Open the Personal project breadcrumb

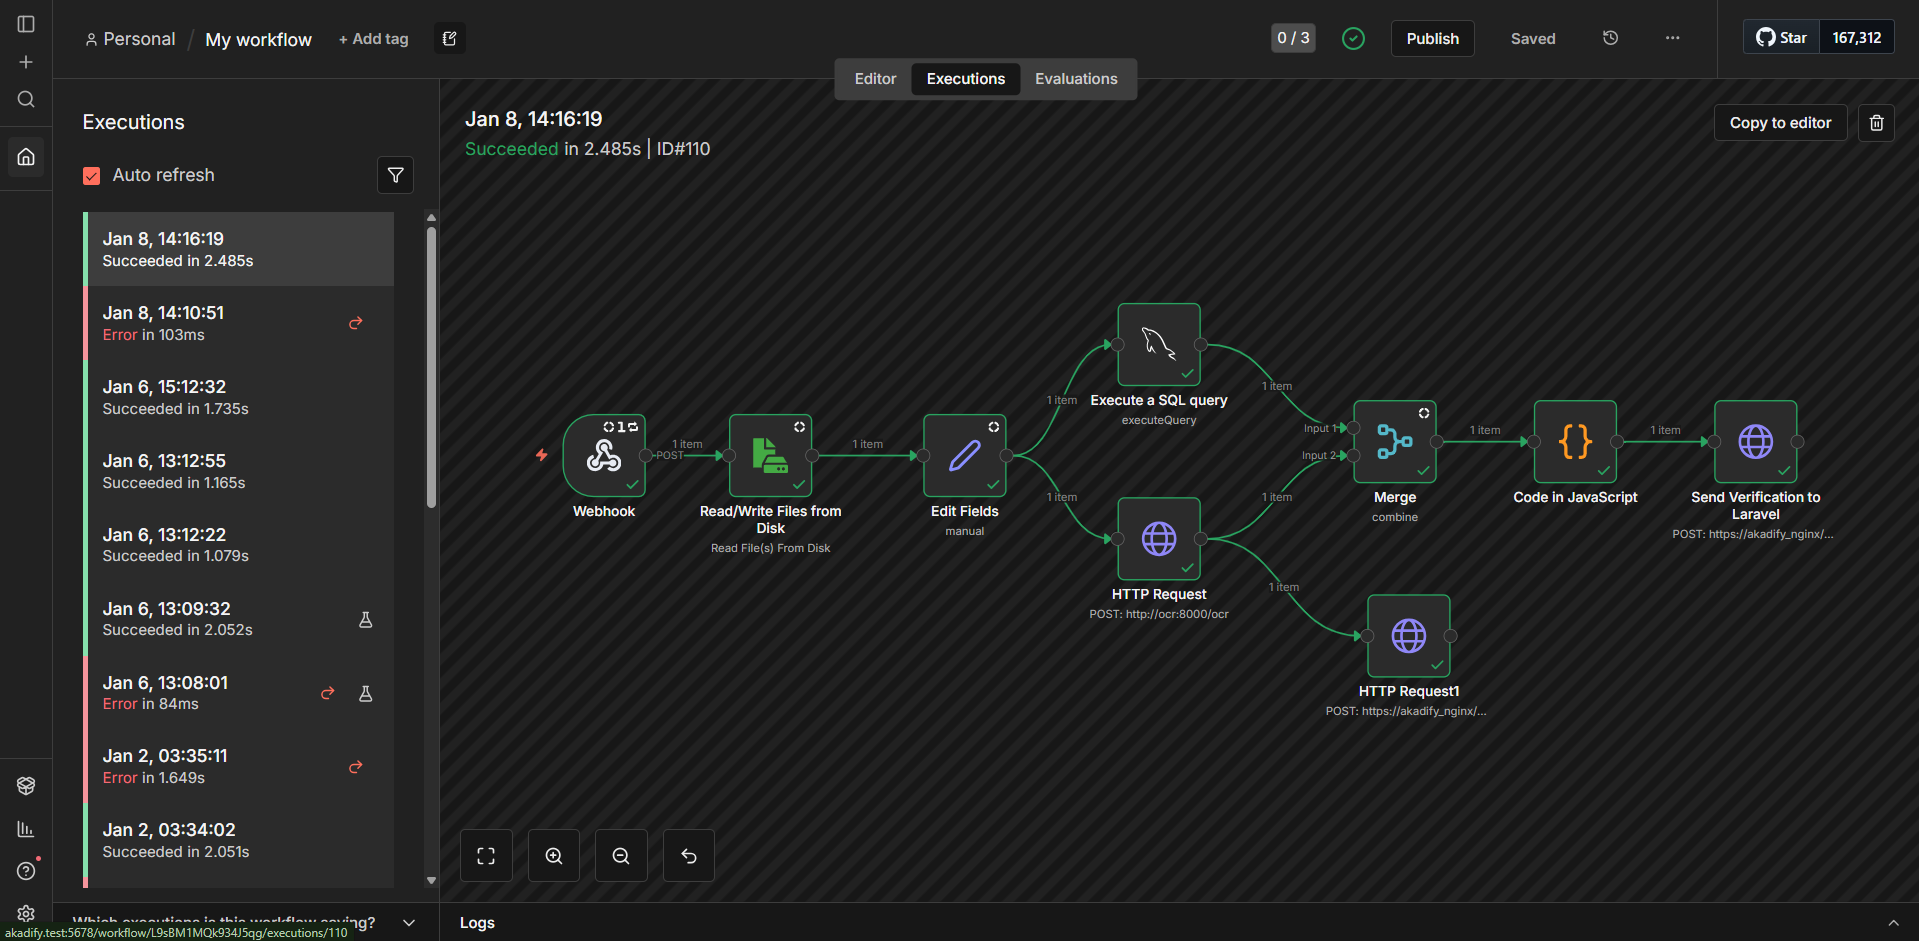(x=130, y=39)
